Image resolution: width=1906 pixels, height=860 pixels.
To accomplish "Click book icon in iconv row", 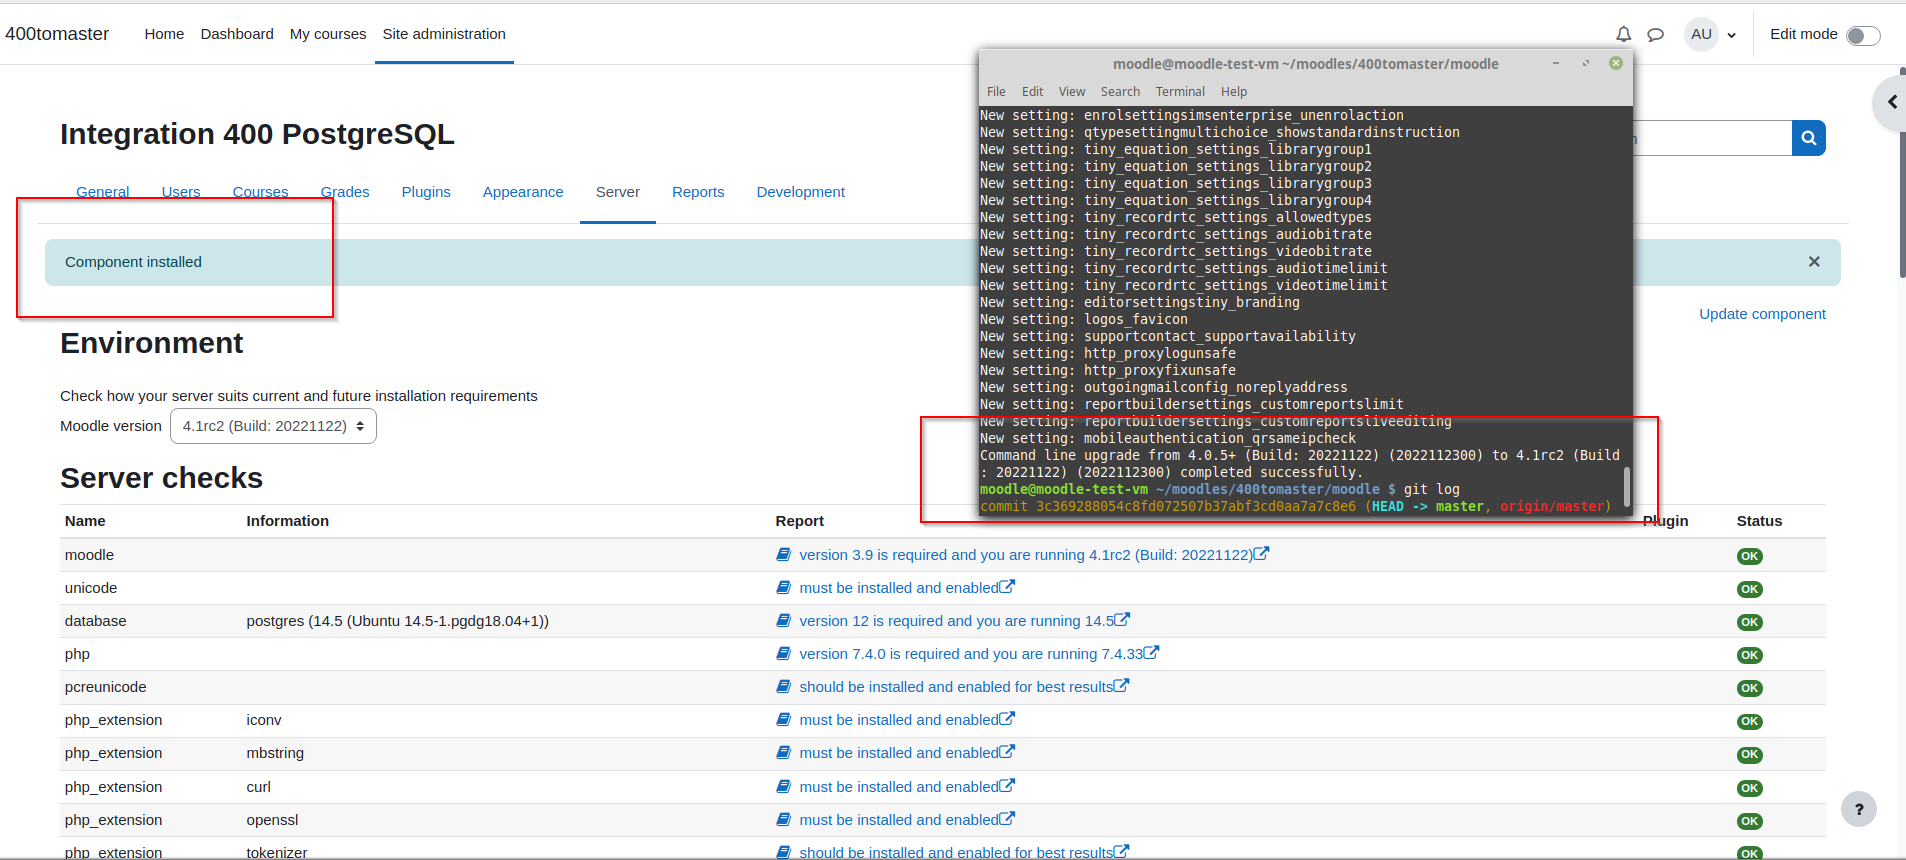I will pos(784,719).
